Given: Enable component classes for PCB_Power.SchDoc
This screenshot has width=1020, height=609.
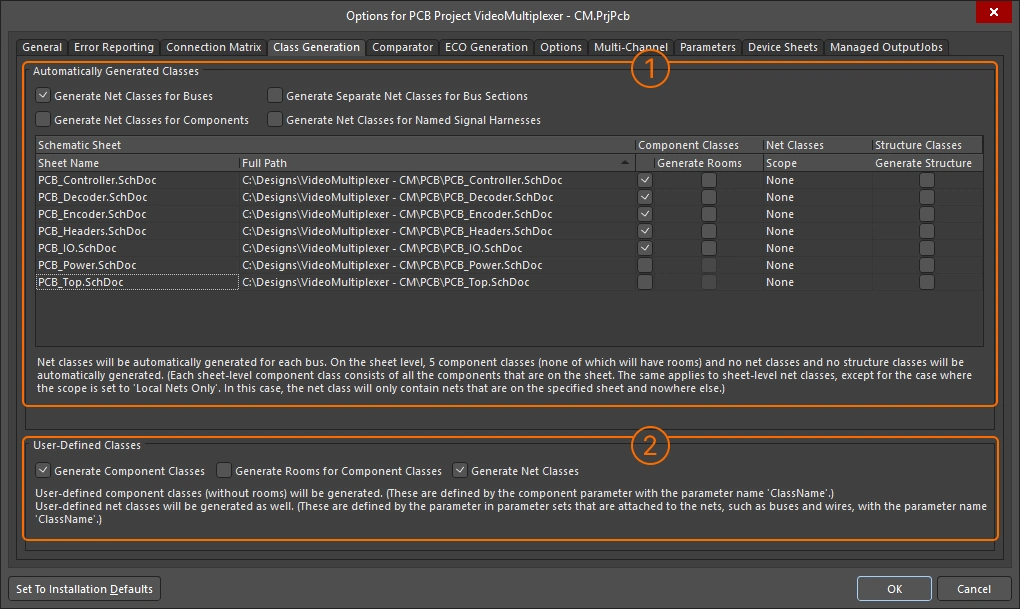Looking at the screenshot, I should click(645, 264).
